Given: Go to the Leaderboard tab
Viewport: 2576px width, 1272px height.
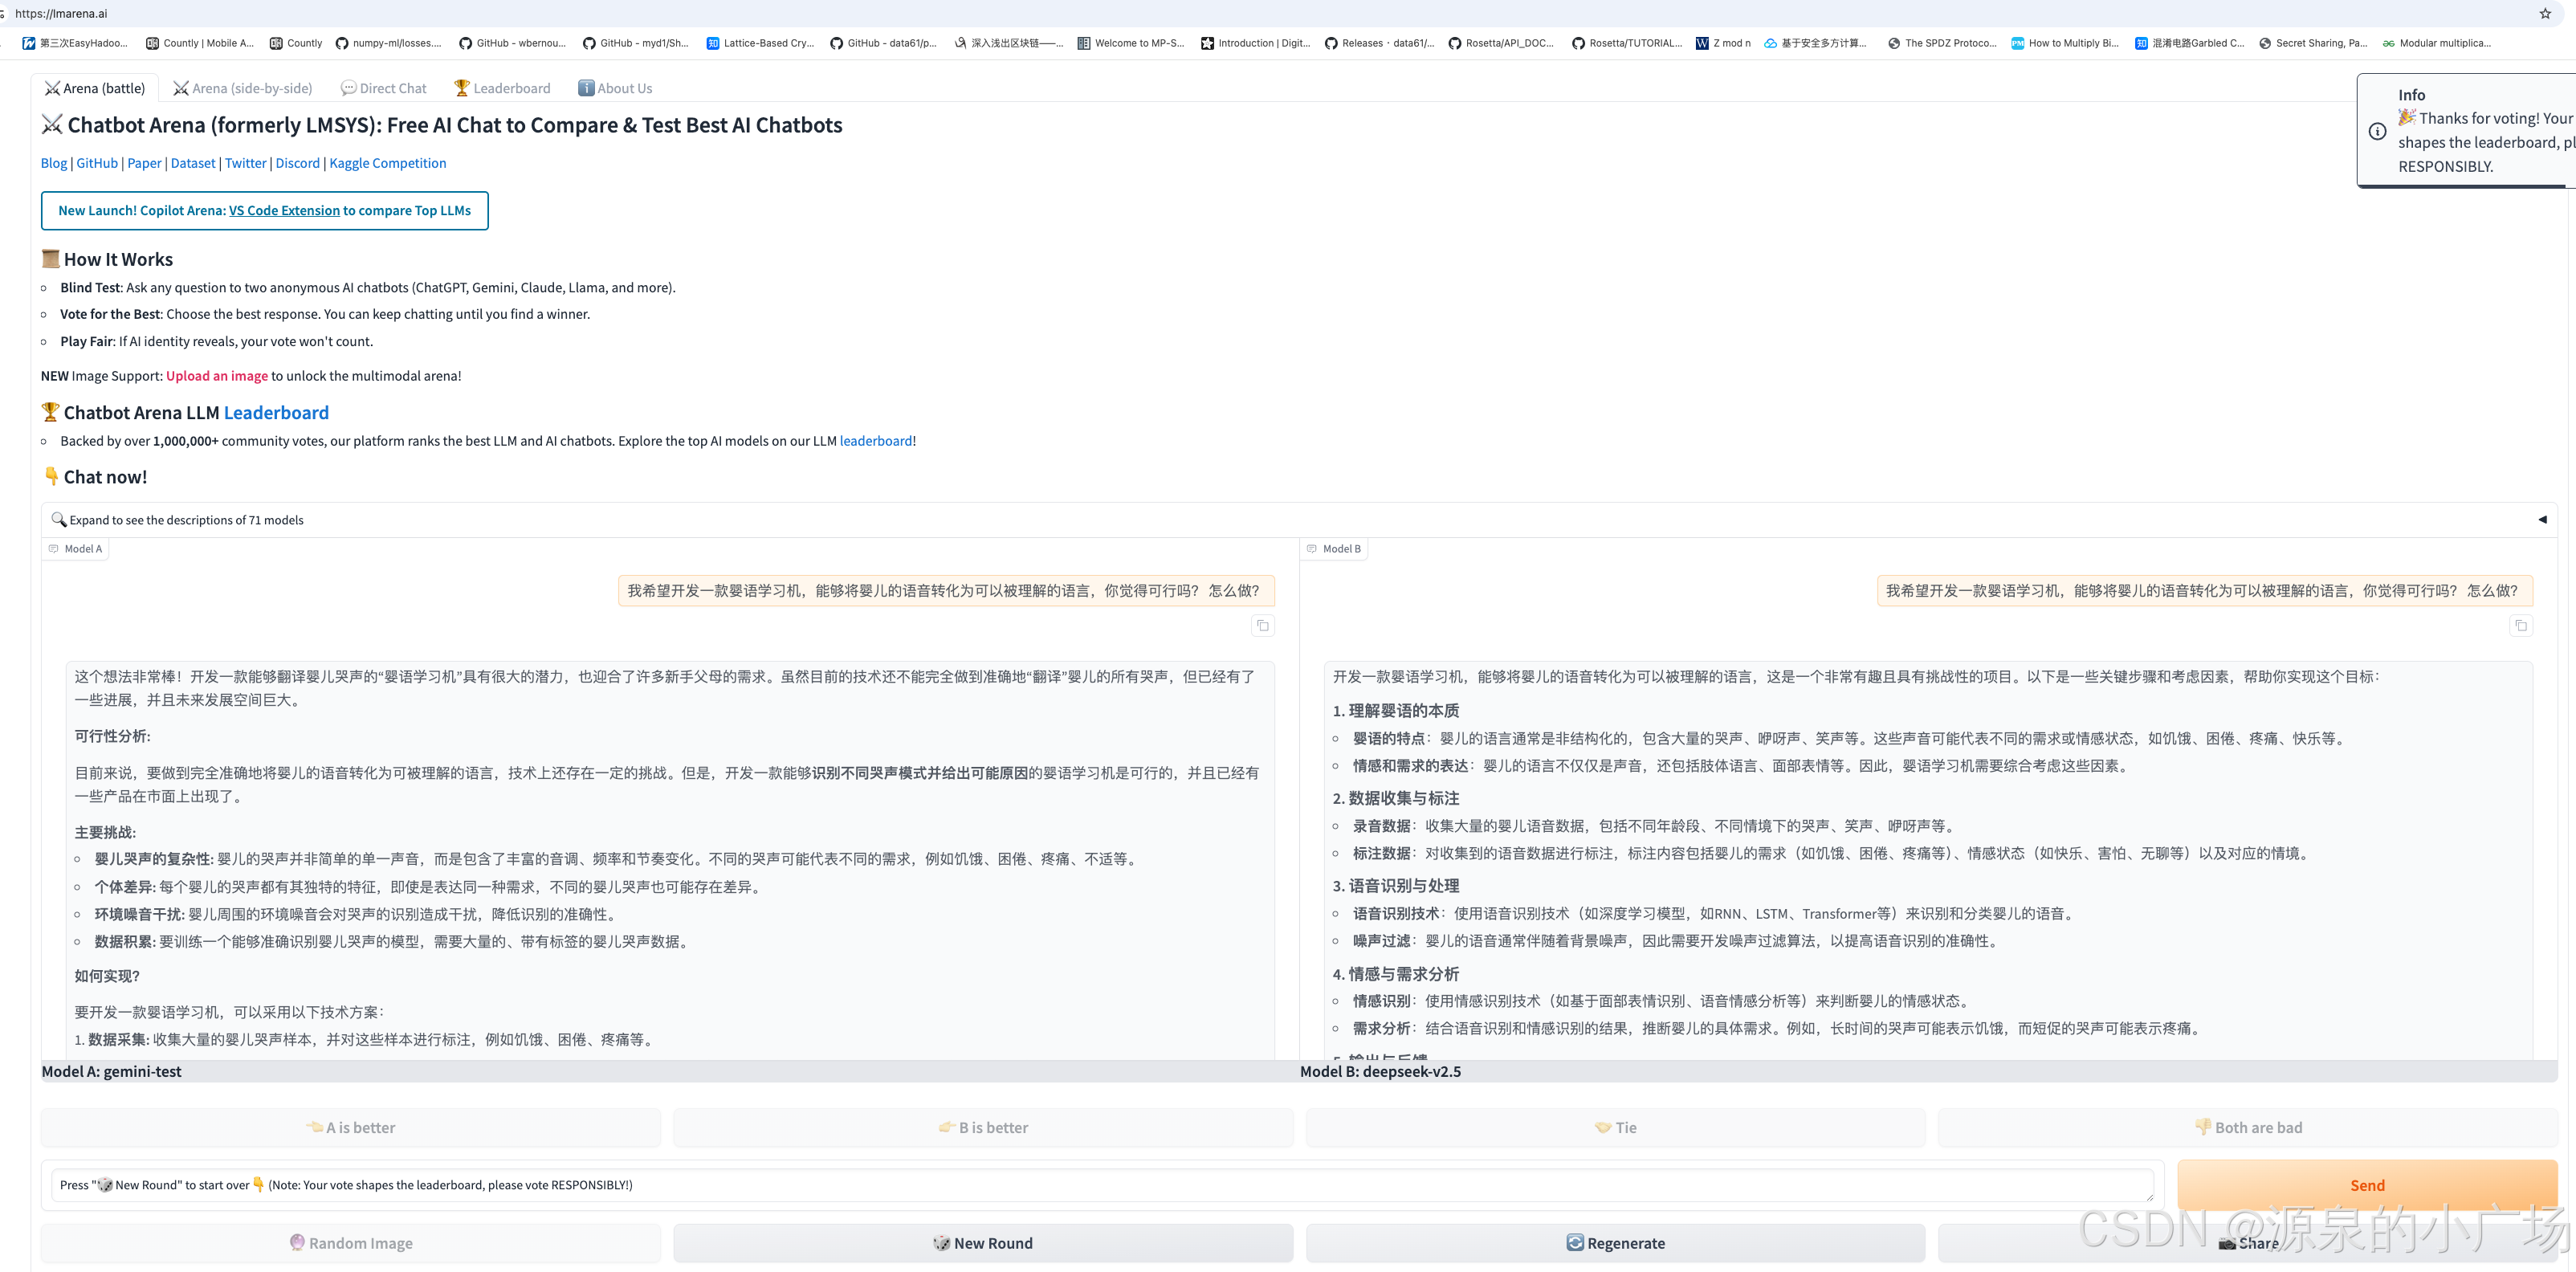Looking at the screenshot, I should (502, 88).
